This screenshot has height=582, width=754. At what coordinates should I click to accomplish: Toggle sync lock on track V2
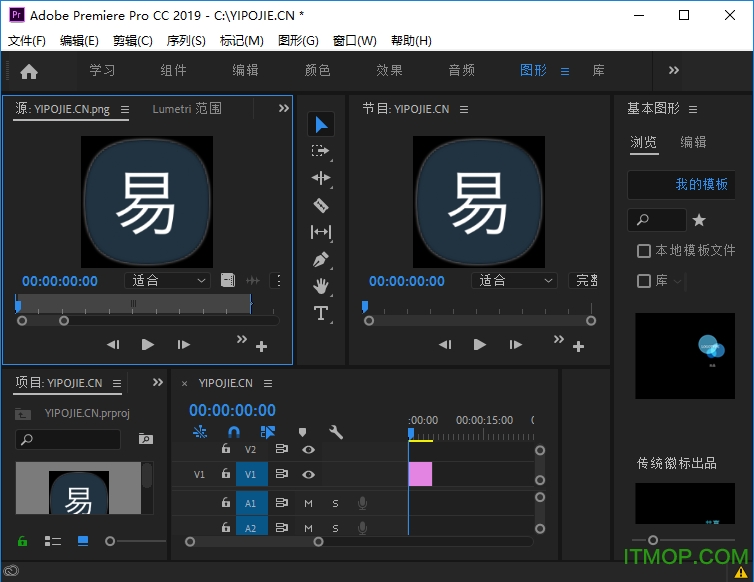click(281, 449)
